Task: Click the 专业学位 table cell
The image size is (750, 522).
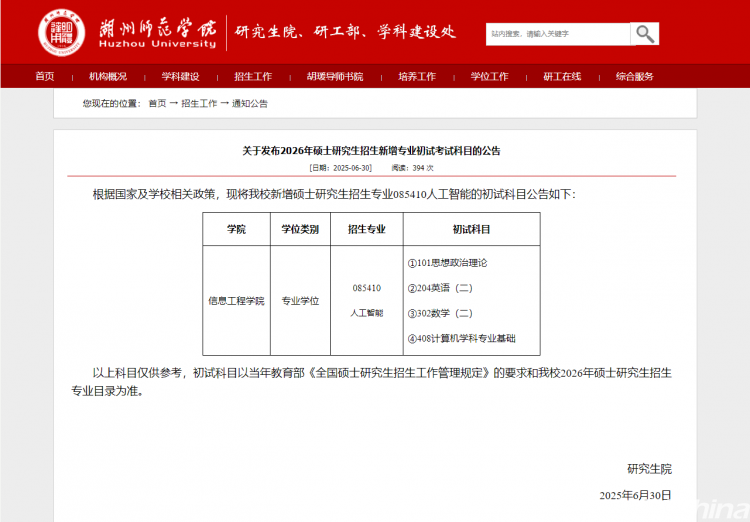Action: [x=300, y=301]
